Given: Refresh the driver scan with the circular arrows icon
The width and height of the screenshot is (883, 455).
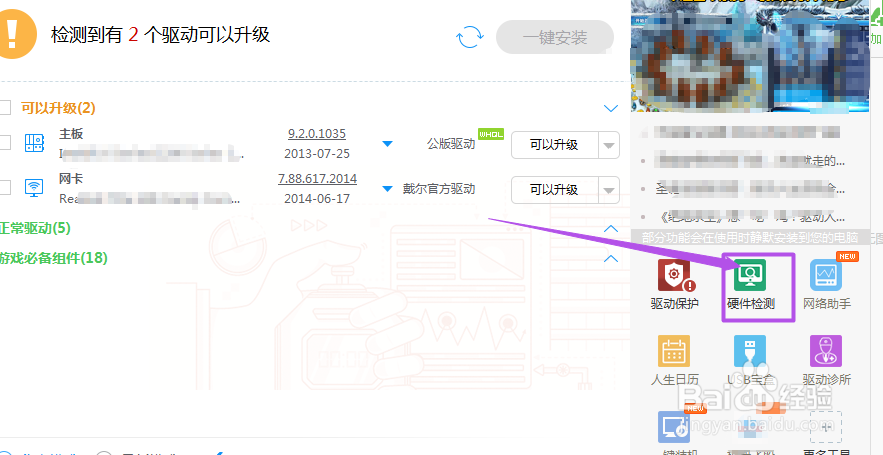Looking at the screenshot, I should point(470,37).
